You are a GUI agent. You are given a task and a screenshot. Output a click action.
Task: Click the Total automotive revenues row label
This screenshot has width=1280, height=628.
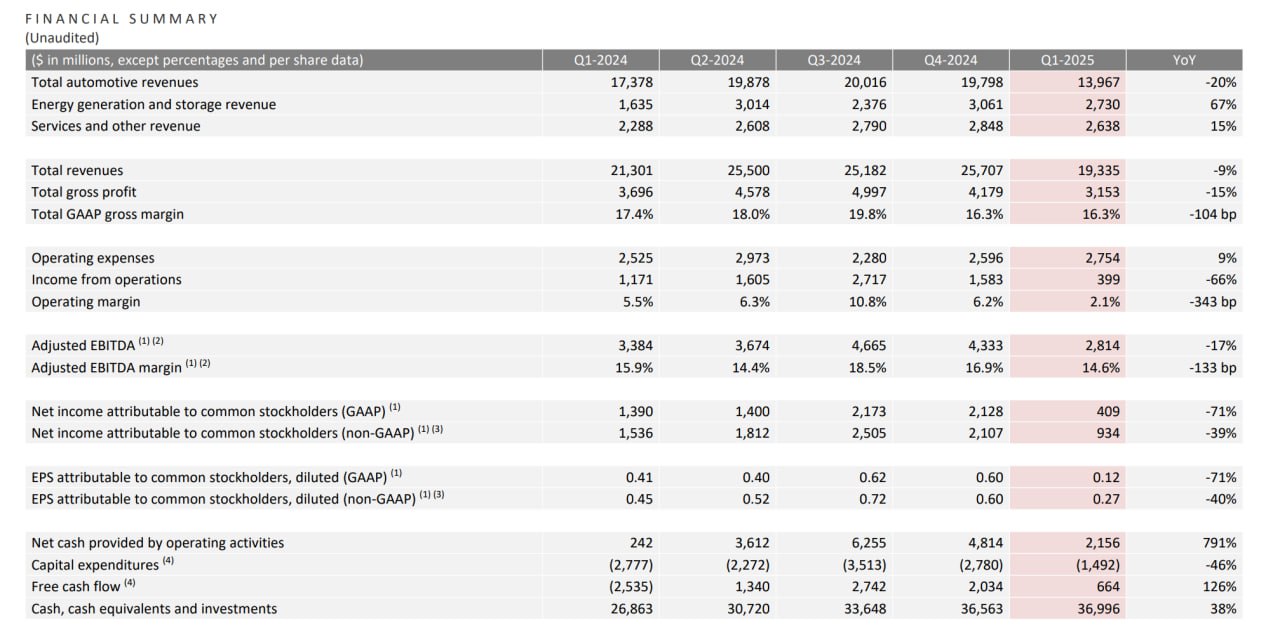pos(115,82)
